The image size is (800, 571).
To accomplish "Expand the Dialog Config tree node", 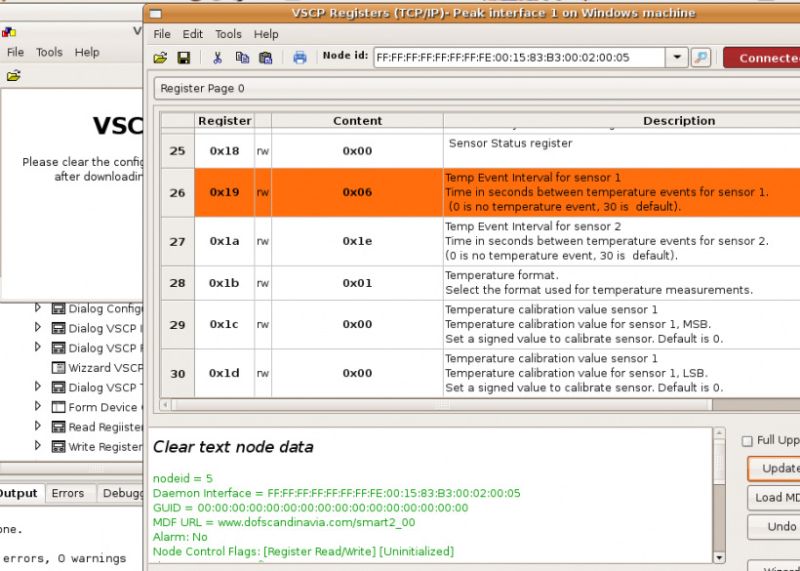I will click(37, 308).
